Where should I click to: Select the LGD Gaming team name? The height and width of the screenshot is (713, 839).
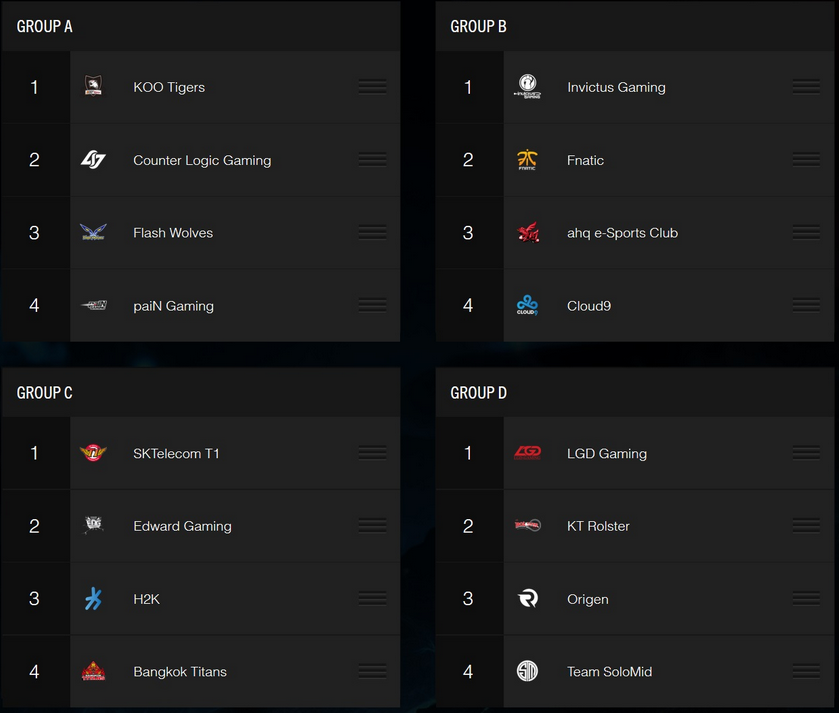(607, 453)
